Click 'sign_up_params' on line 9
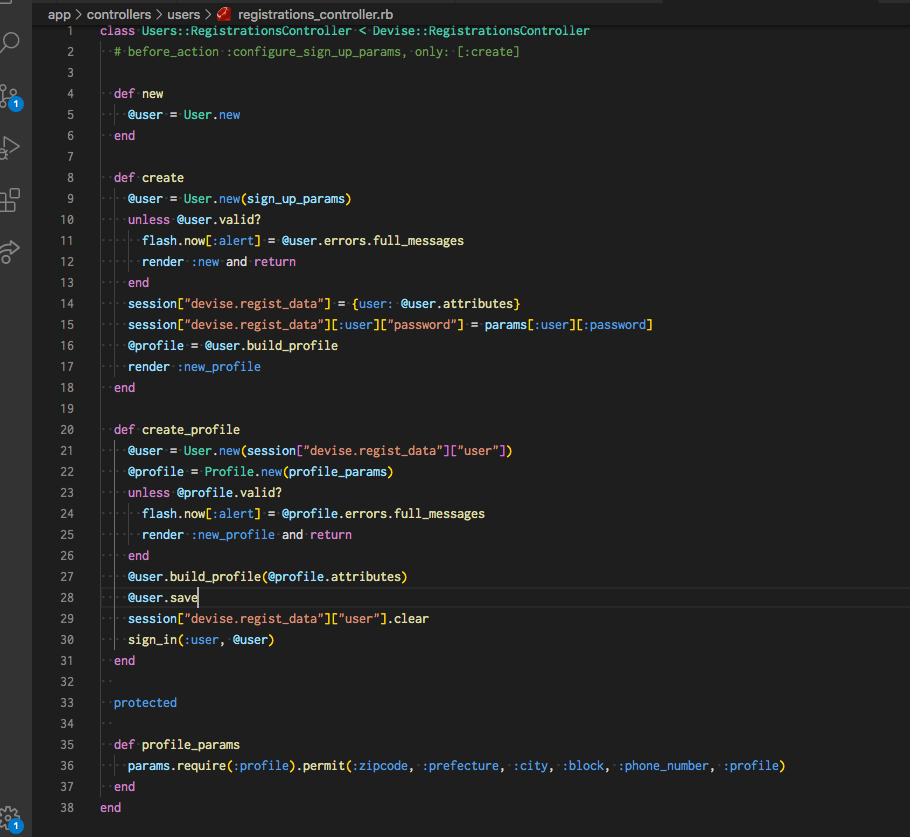910x837 pixels. point(296,199)
